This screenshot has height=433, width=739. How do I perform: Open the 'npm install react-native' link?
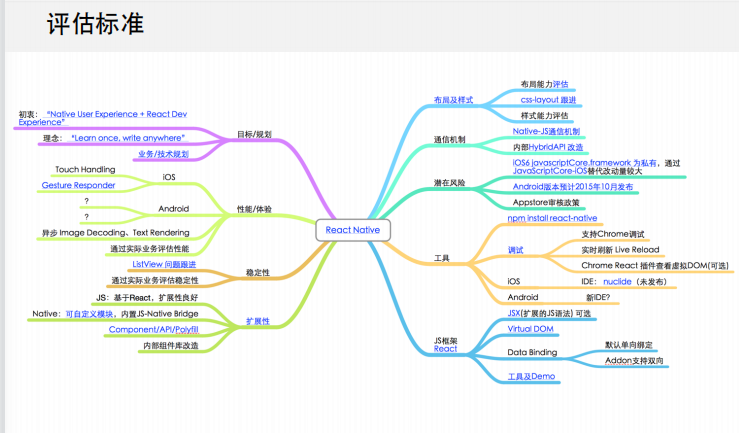pos(552,218)
